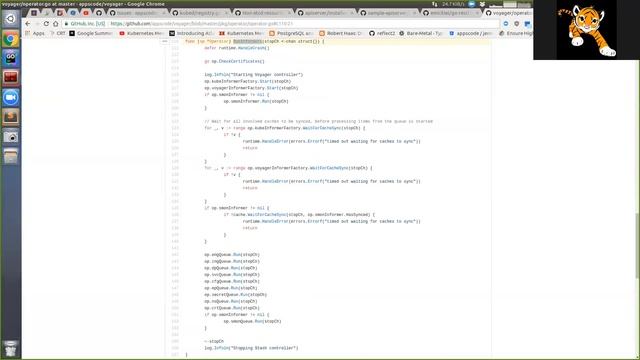
Task: Go back to the previous page
Action: coord(28,24)
